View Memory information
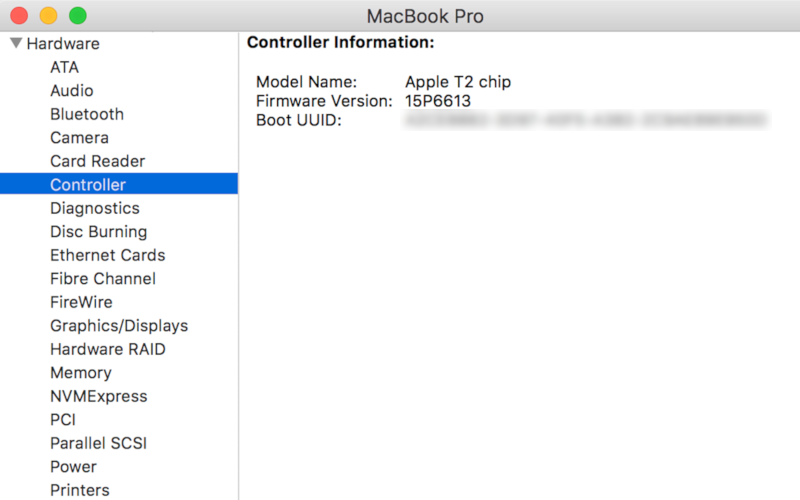Image resolution: width=800 pixels, height=500 pixels. [81, 373]
